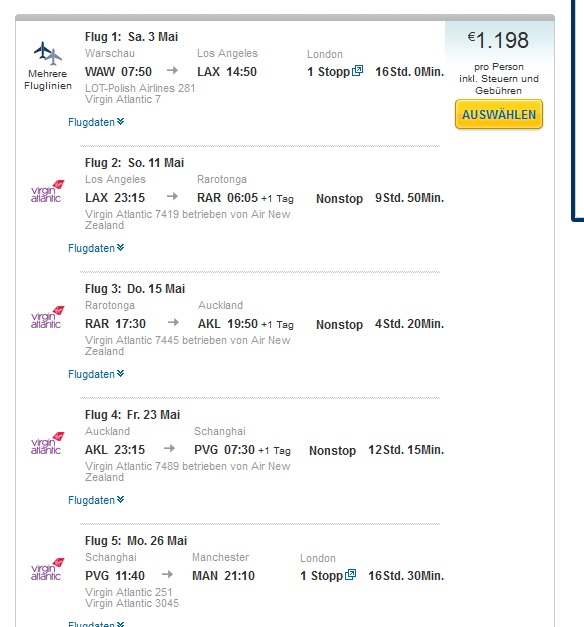Click the arrow between RAR and AKL
Image resolution: width=584 pixels, height=627 pixels.
pos(173,322)
